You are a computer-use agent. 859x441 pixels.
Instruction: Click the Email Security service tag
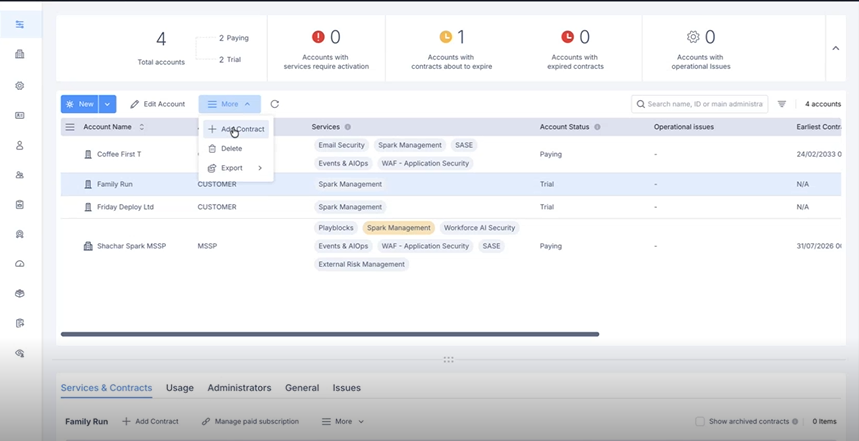[x=341, y=145]
